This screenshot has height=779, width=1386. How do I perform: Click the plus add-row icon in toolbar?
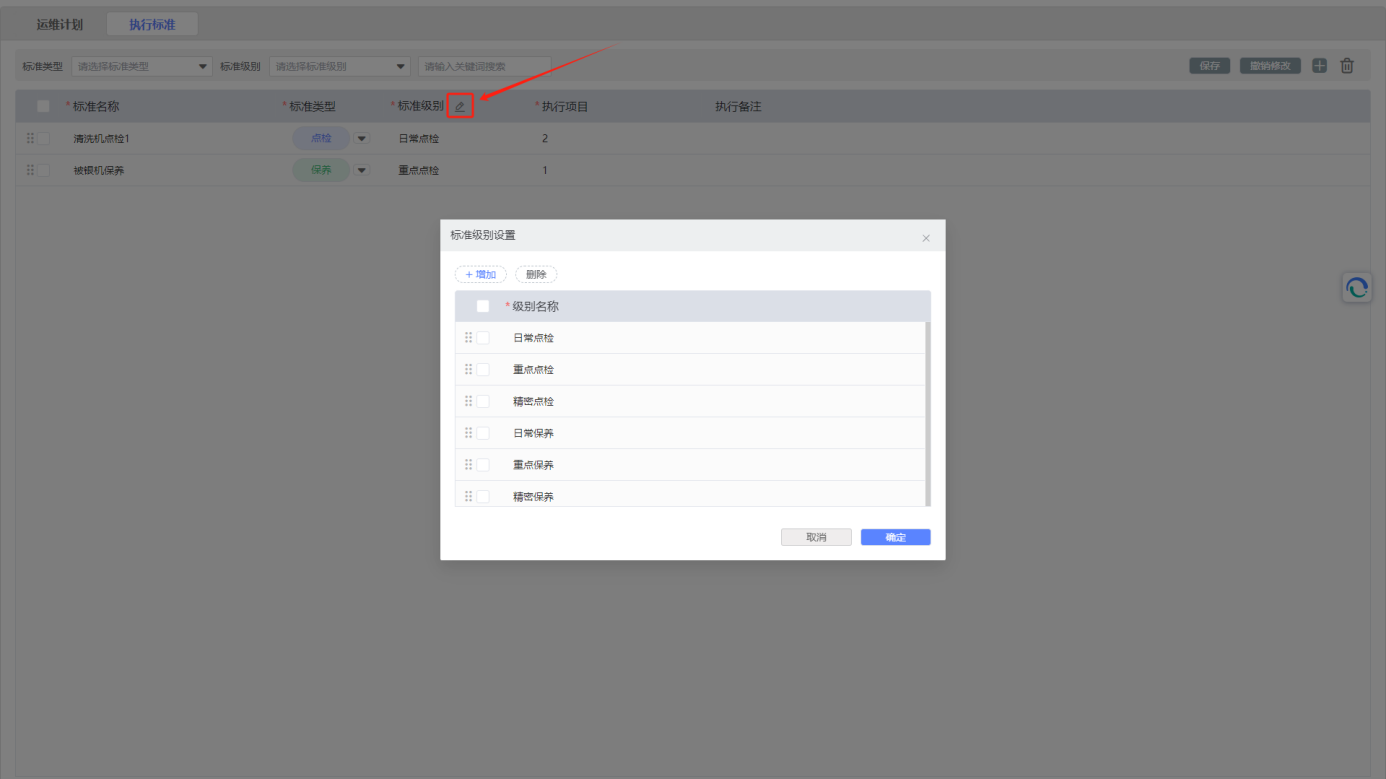click(1319, 66)
